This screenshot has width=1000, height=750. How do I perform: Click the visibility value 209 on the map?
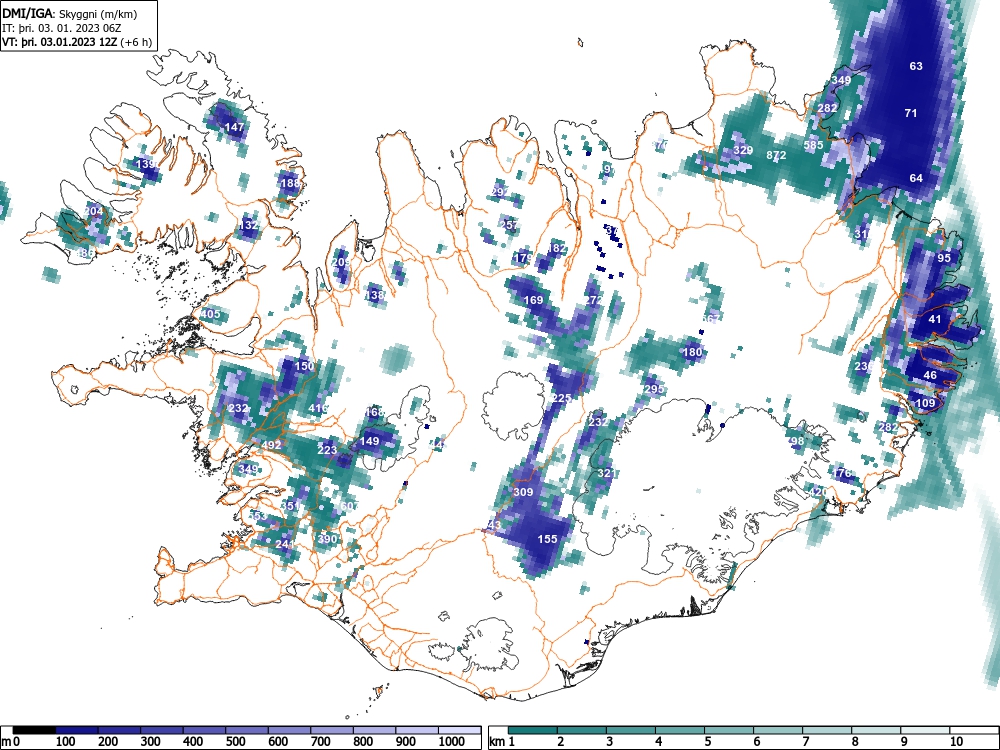pos(341,262)
